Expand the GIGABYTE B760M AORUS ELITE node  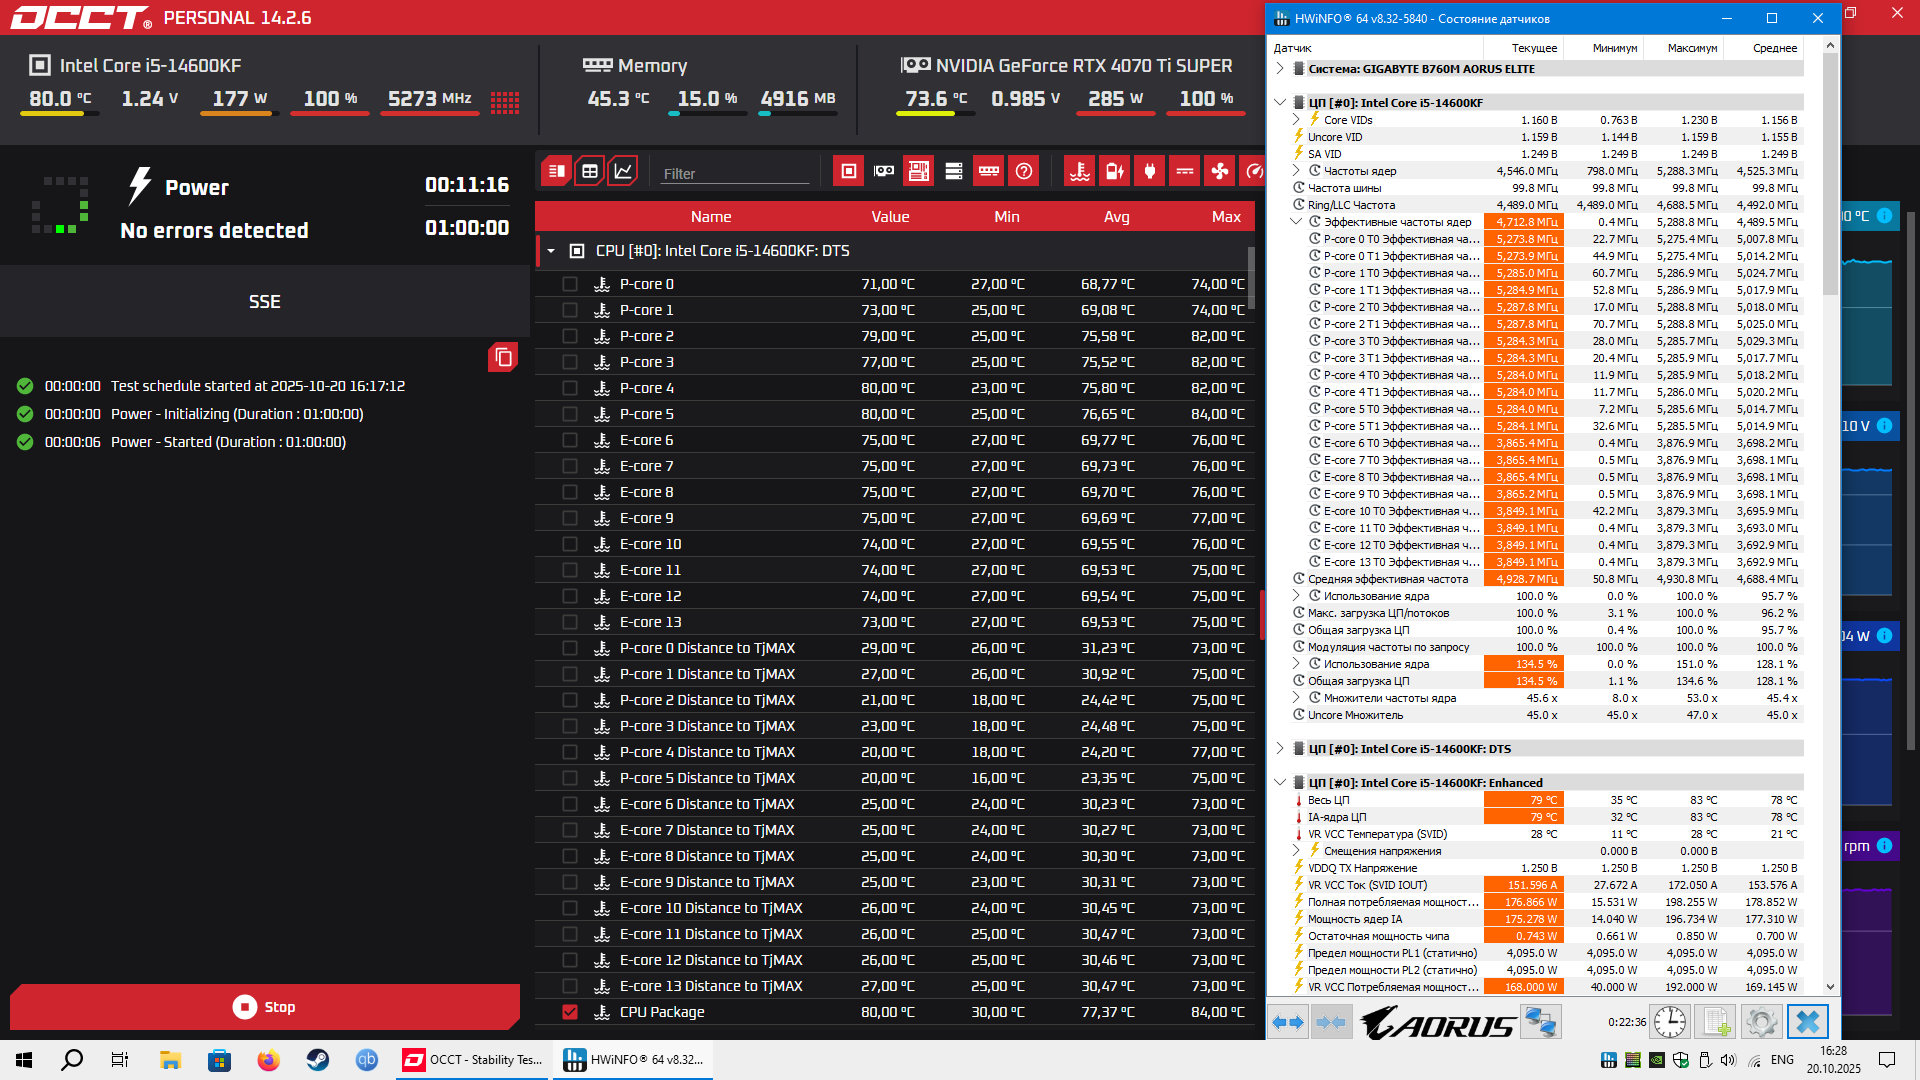pyautogui.click(x=1280, y=69)
